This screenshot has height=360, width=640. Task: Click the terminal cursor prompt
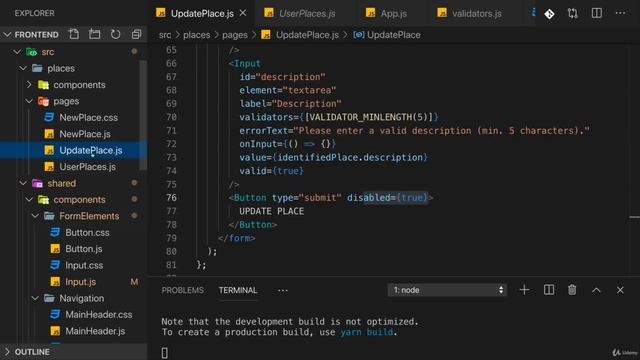pyautogui.click(x=164, y=353)
